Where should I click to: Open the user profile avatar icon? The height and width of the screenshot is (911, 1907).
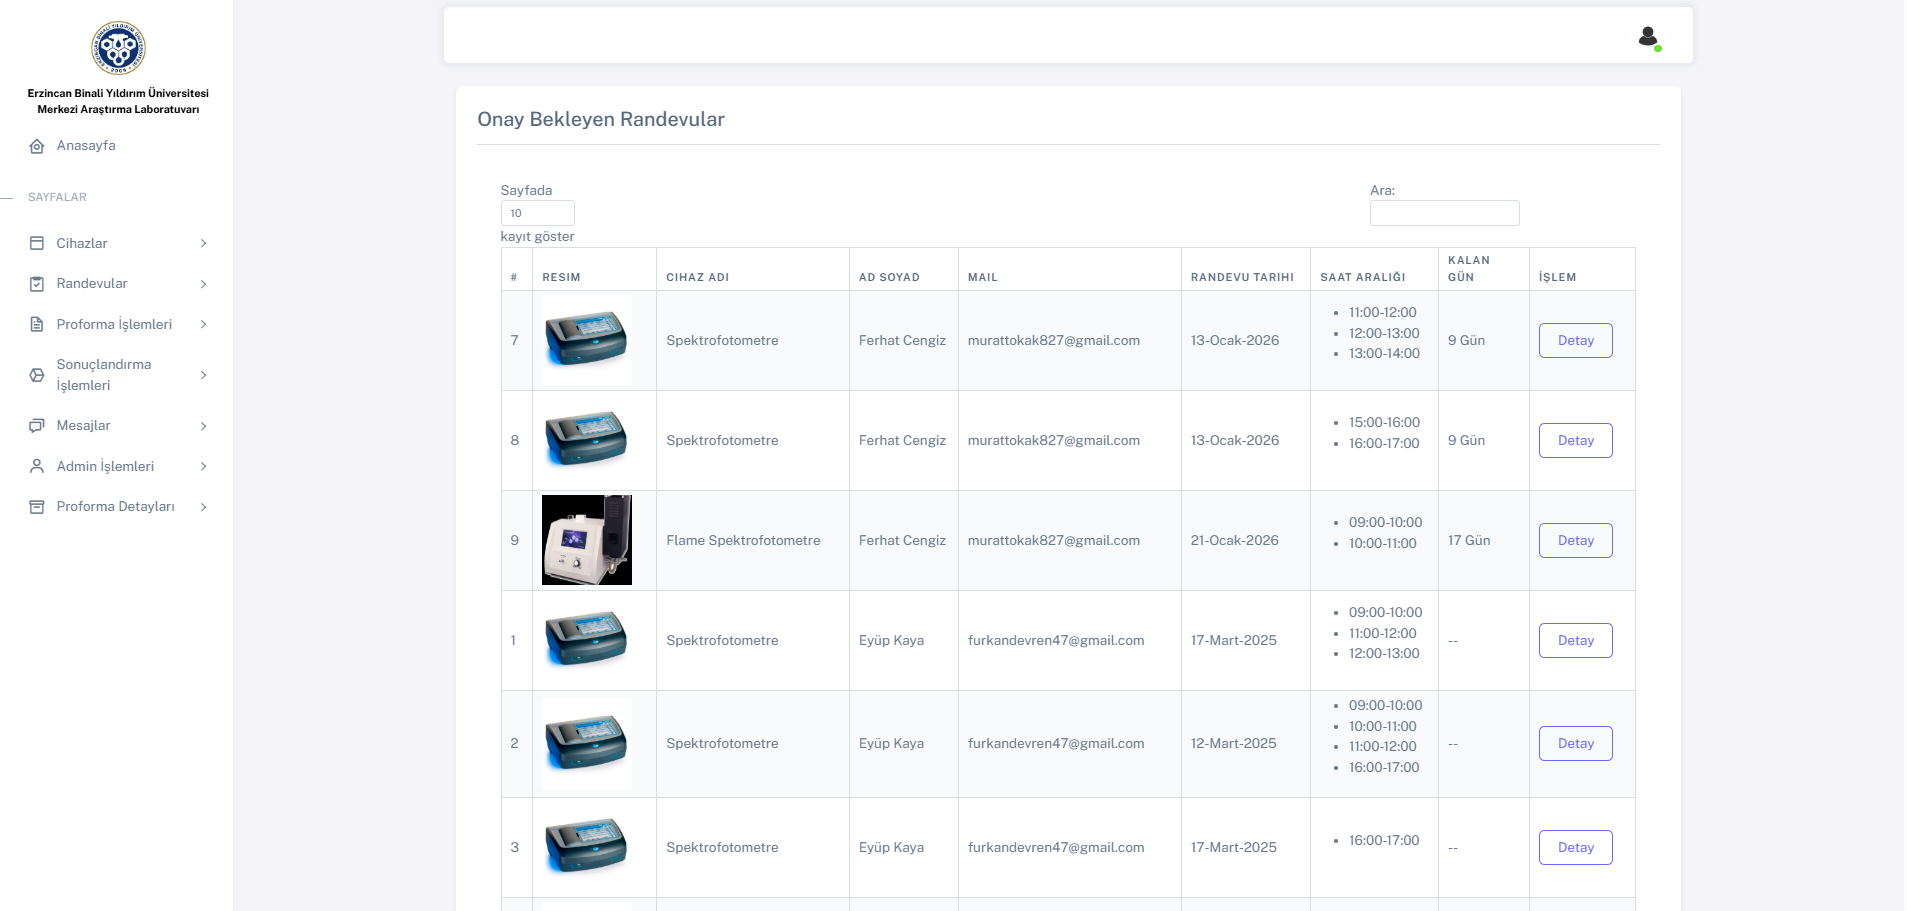(x=1648, y=37)
